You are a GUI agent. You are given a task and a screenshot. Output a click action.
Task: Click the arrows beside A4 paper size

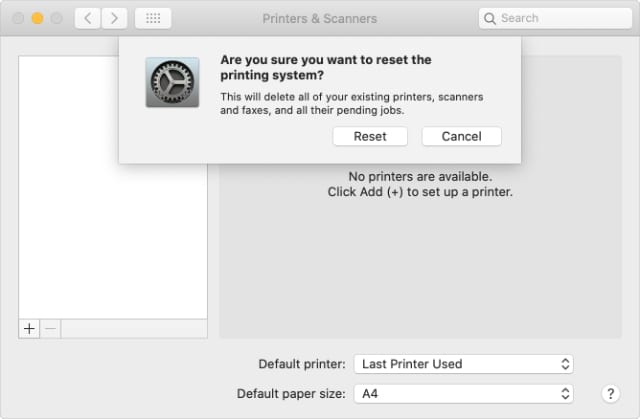(x=565, y=394)
